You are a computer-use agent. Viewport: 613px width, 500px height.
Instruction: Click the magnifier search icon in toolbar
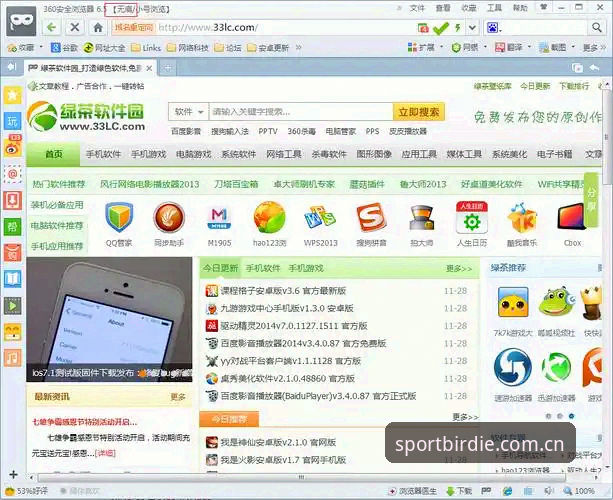click(597, 27)
